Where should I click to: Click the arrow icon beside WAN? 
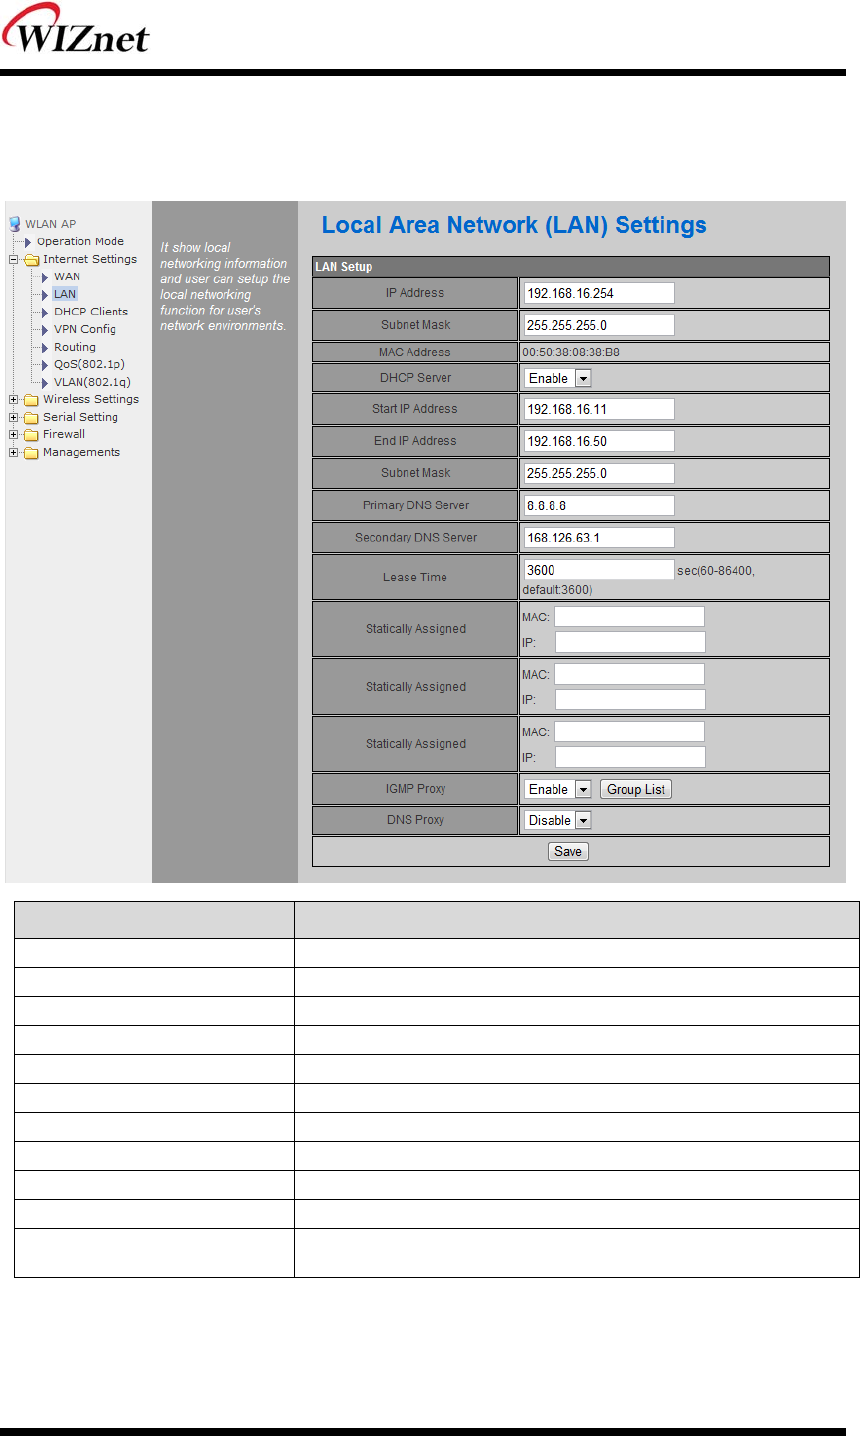pos(45,277)
